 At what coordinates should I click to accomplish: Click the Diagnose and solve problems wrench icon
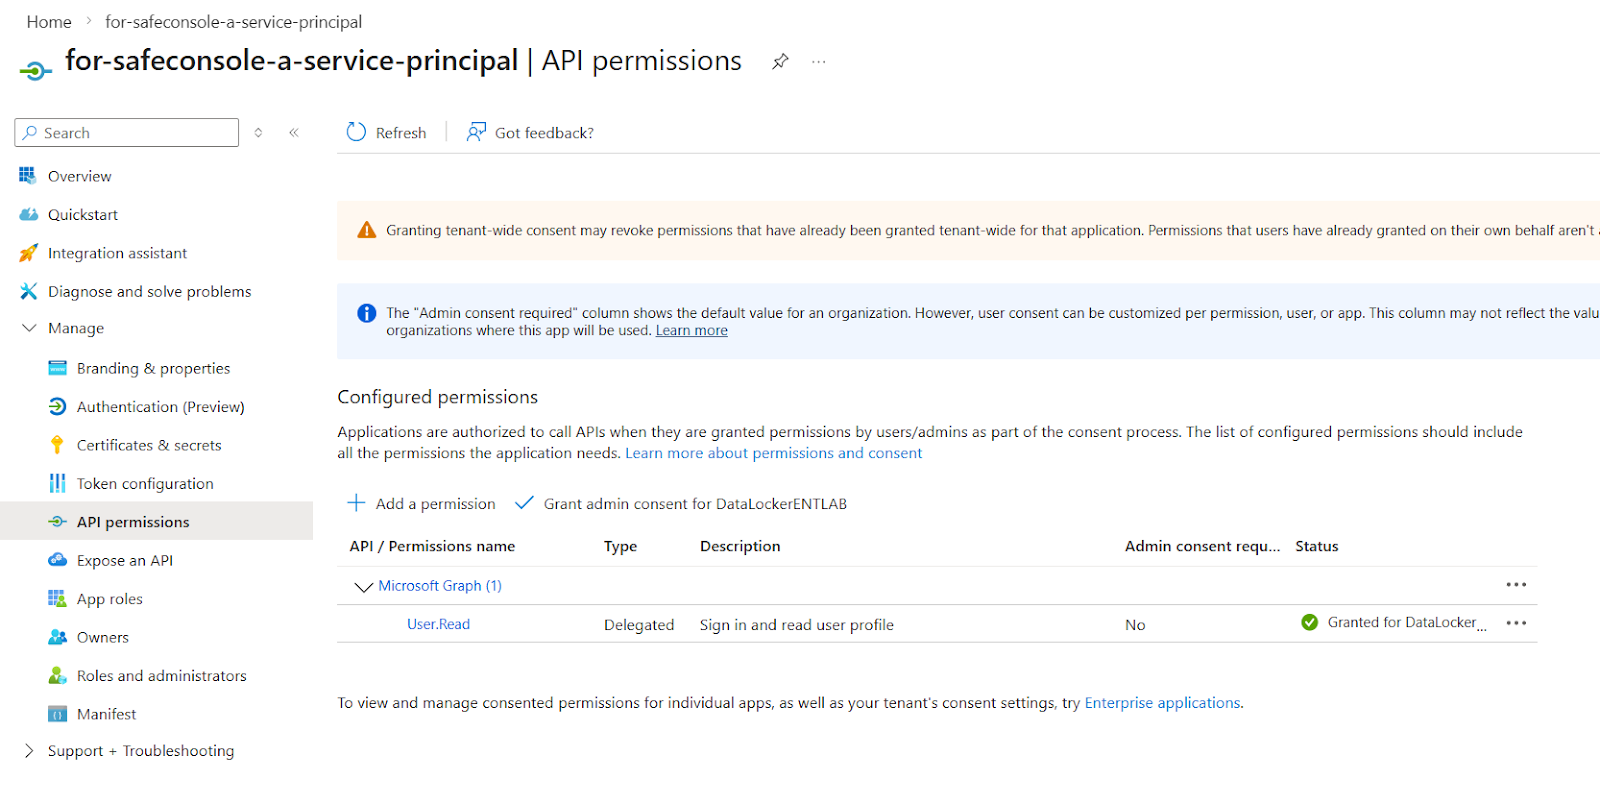28,291
